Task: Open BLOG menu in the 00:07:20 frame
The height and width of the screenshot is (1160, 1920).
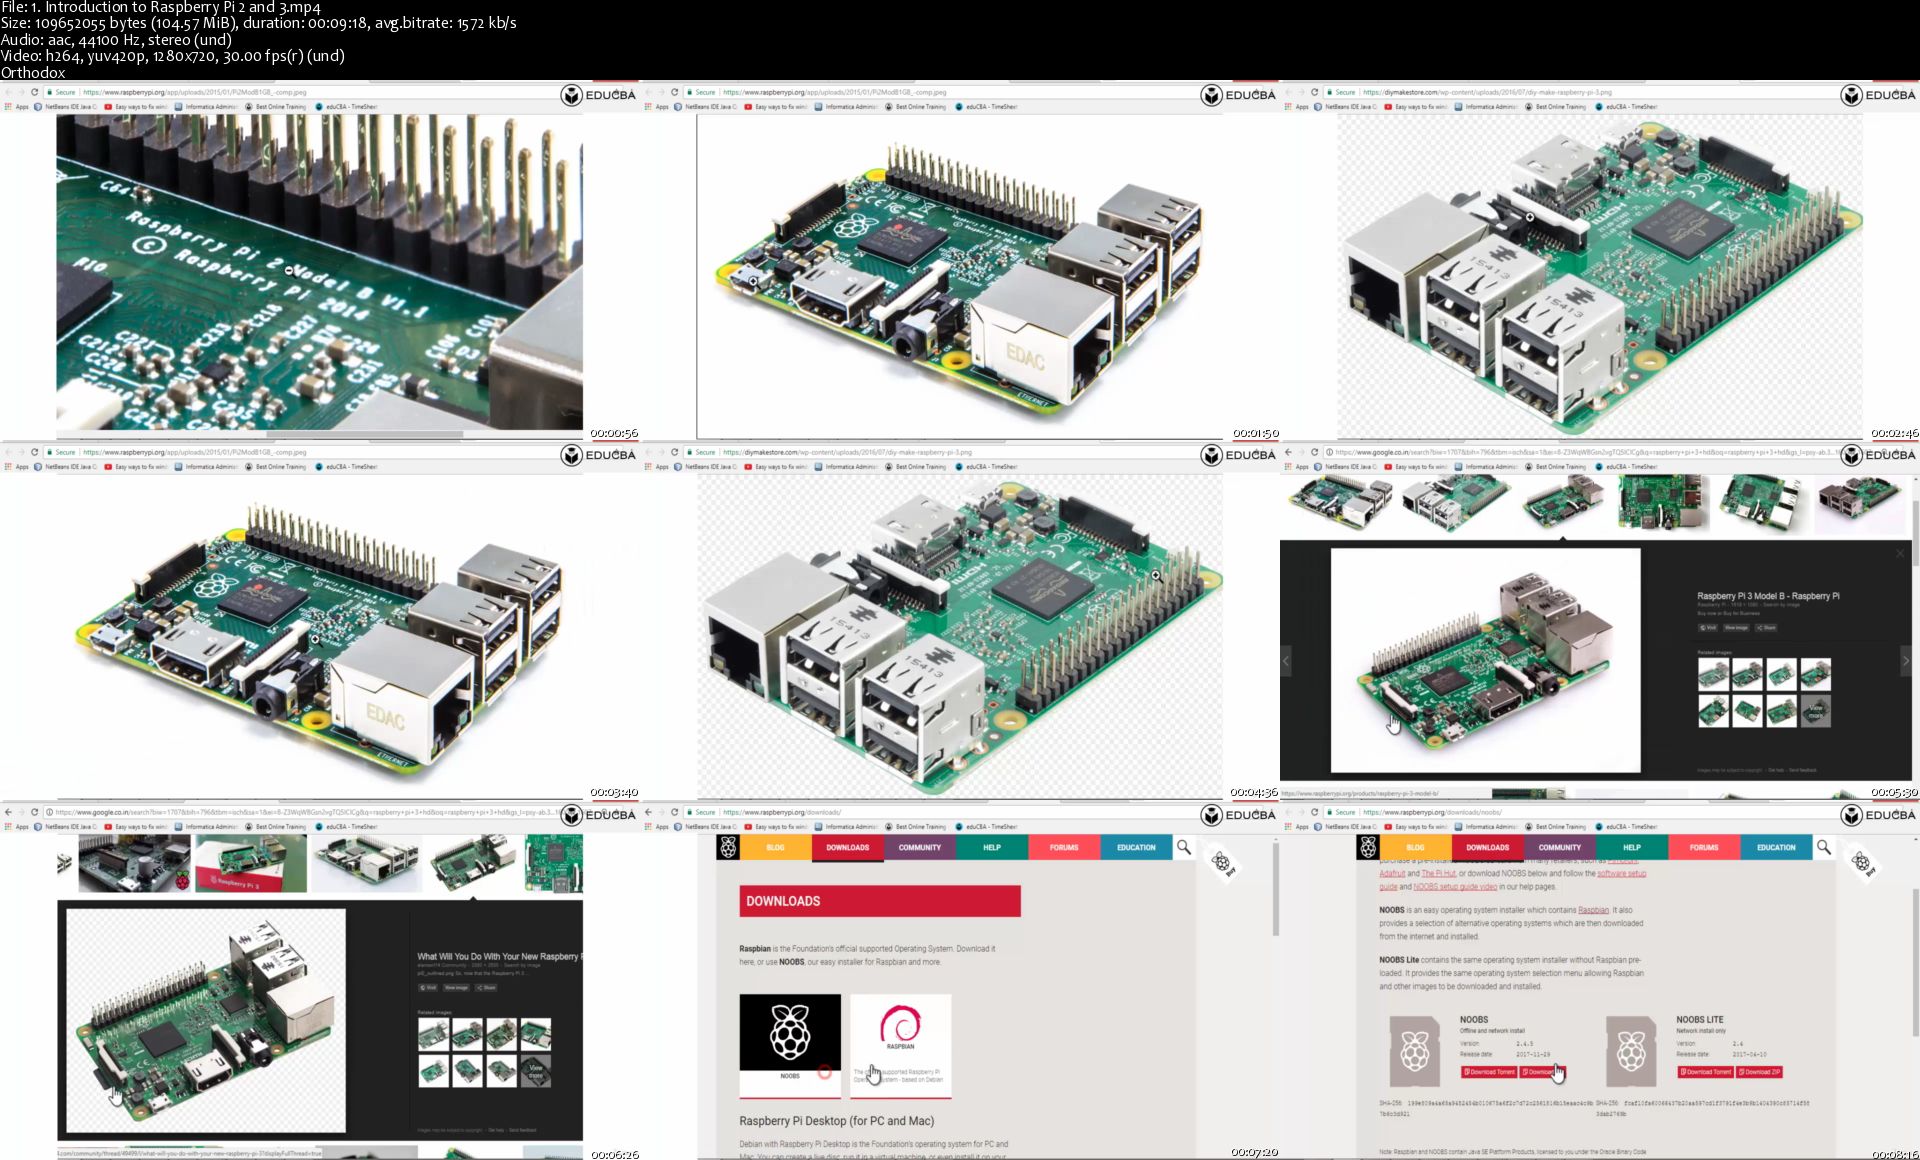Action: (x=776, y=847)
